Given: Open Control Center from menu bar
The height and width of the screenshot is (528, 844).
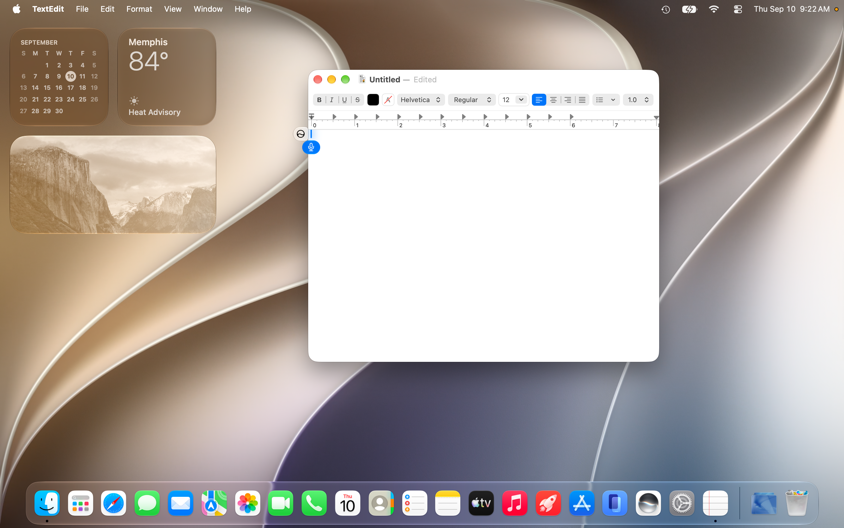Looking at the screenshot, I should pyautogui.click(x=738, y=9).
